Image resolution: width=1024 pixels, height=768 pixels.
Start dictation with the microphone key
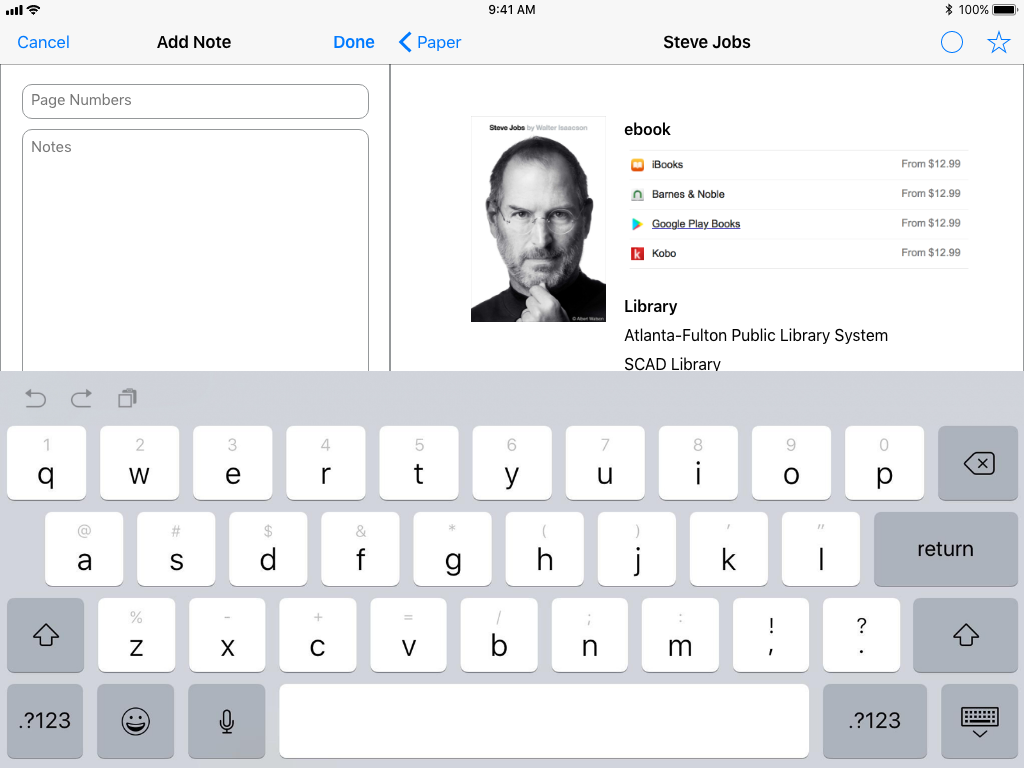tap(227, 720)
